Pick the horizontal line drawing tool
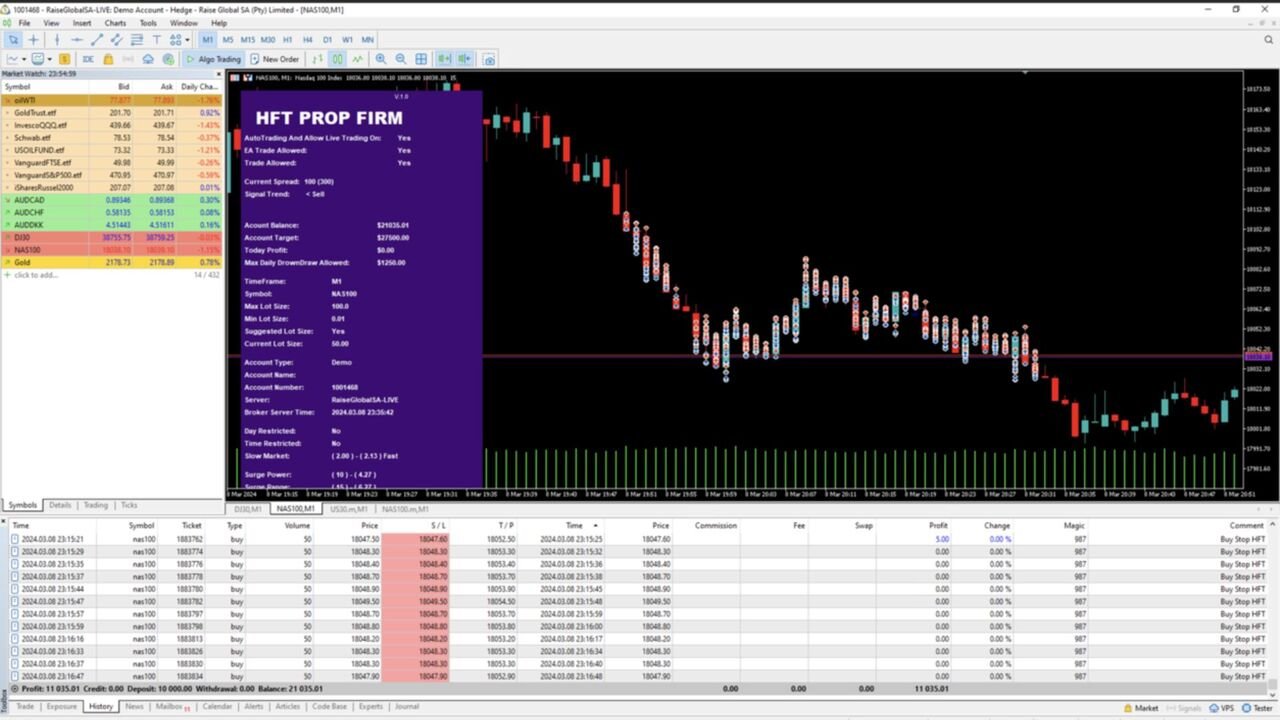1280x720 pixels. (x=77, y=40)
